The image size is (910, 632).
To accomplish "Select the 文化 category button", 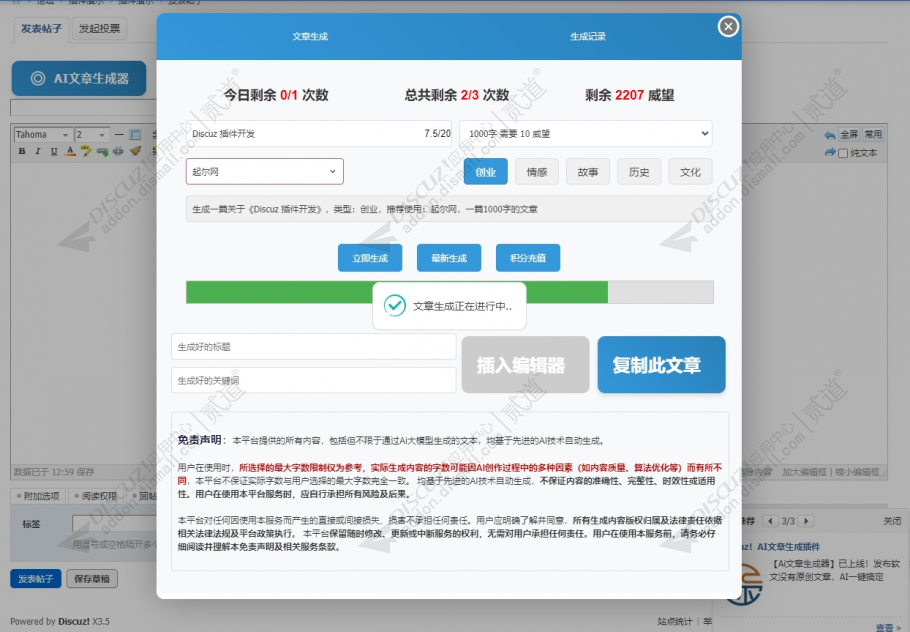I will [x=690, y=172].
